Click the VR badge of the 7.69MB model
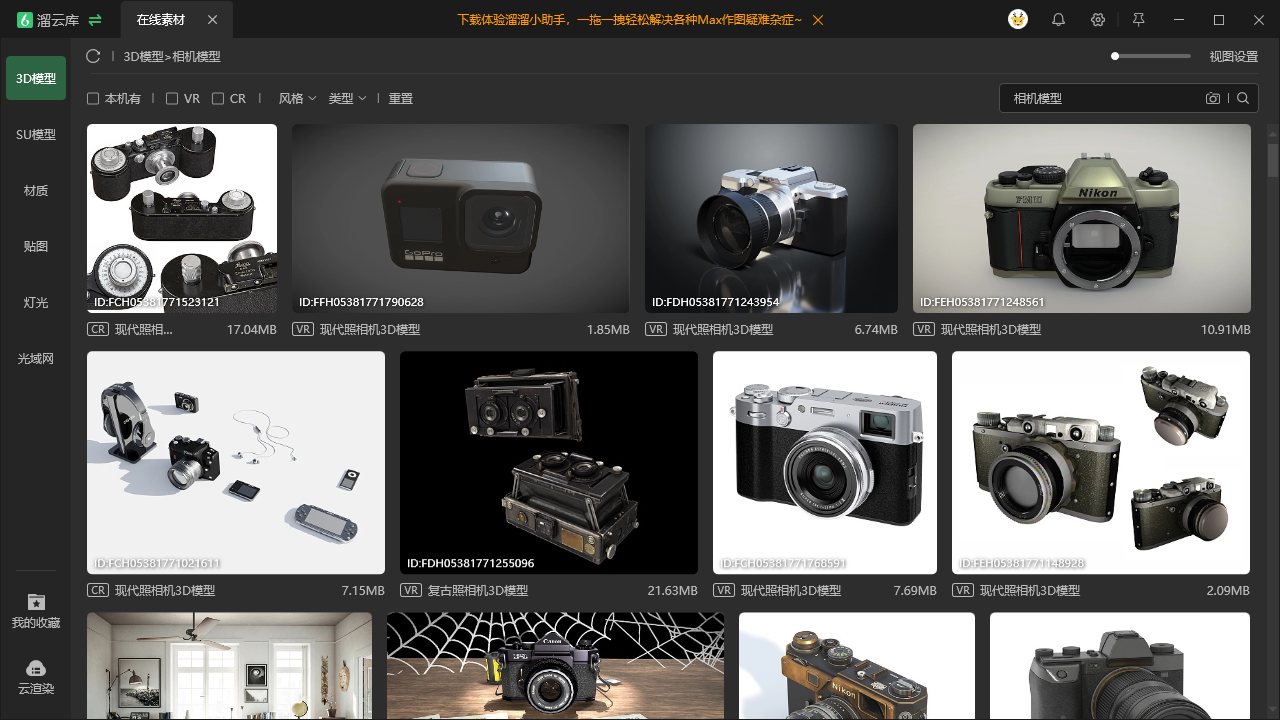Screen dimensions: 1280x720 click(724, 591)
